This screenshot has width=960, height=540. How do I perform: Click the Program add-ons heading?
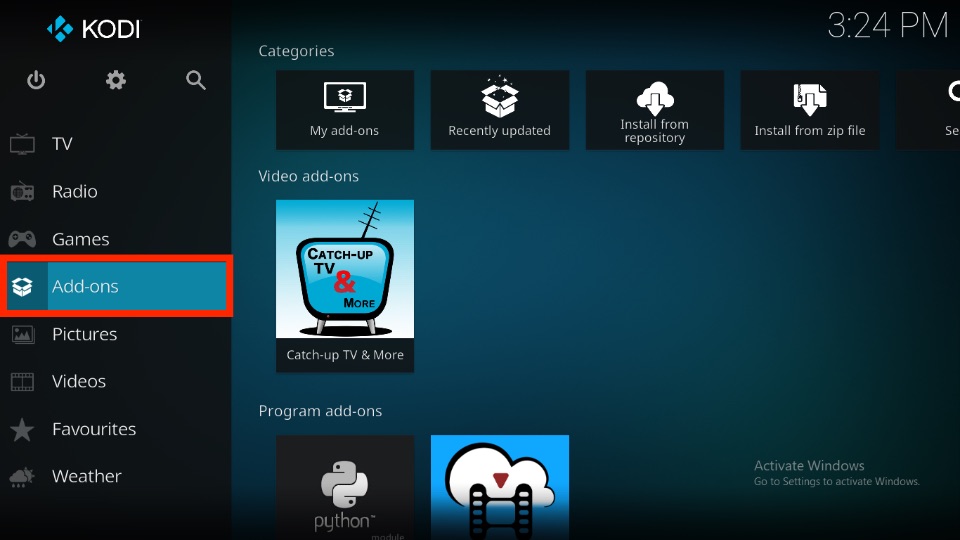point(320,411)
